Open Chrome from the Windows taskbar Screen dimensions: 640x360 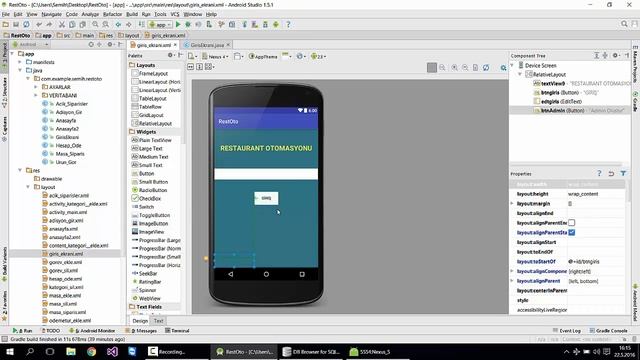[x=91, y=351]
